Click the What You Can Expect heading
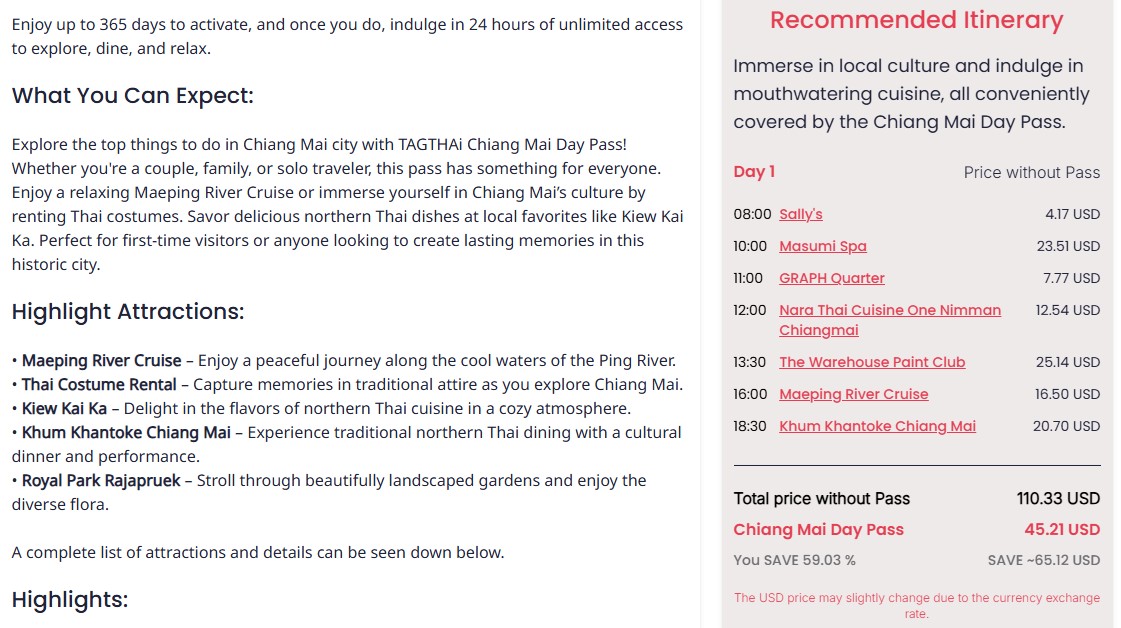This screenshot has width=1121, height=628. pos(133,95)
